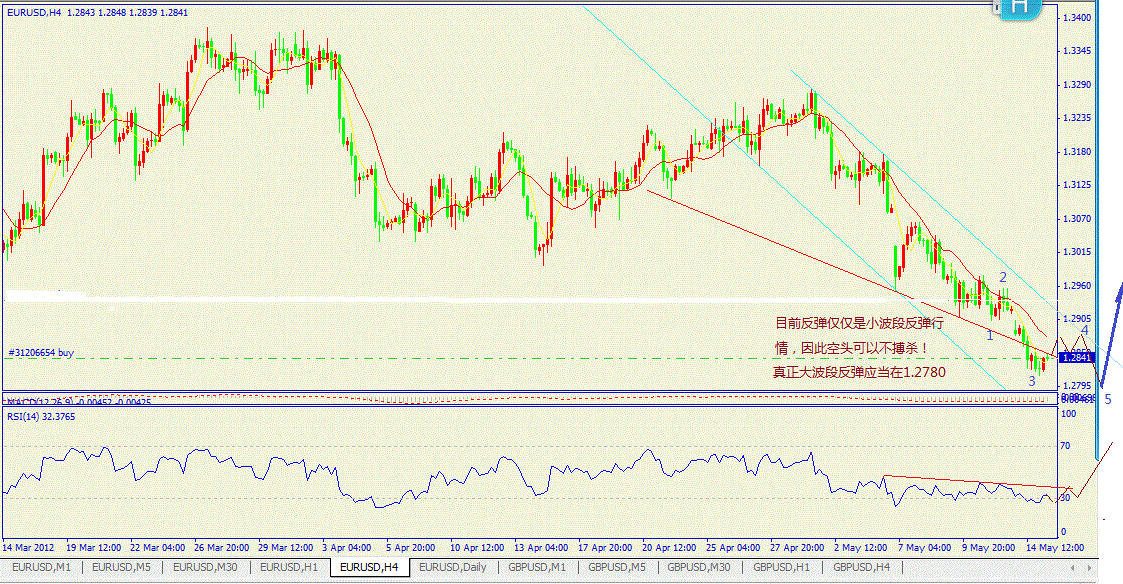
Task: Select the wave label 2 on the chart
Action: [1003, 277]
